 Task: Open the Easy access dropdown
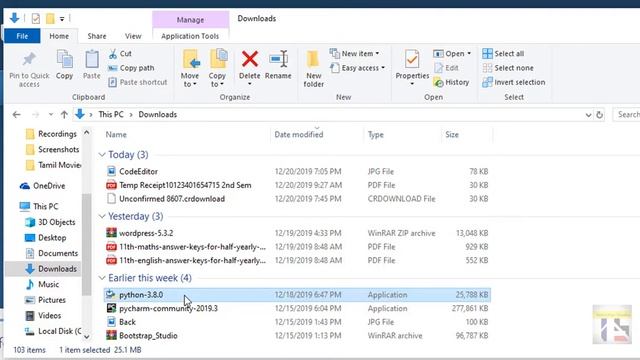point(357,68)
